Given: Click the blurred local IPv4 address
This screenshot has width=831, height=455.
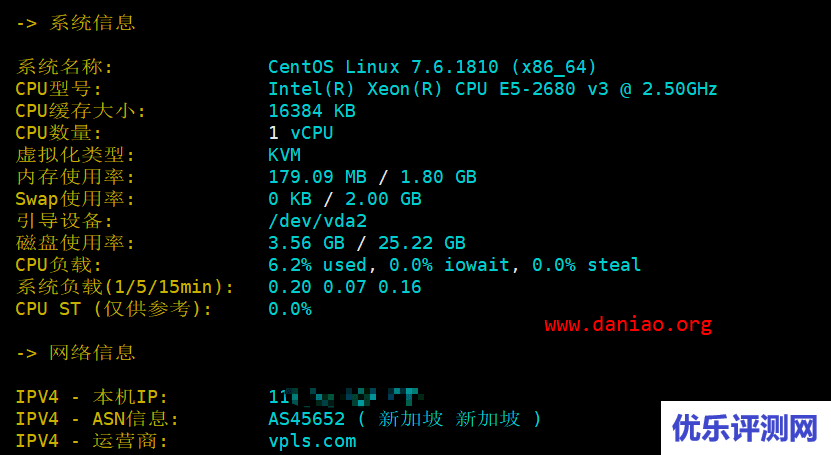Looking at the screenshot, I should tap(346, 397).
